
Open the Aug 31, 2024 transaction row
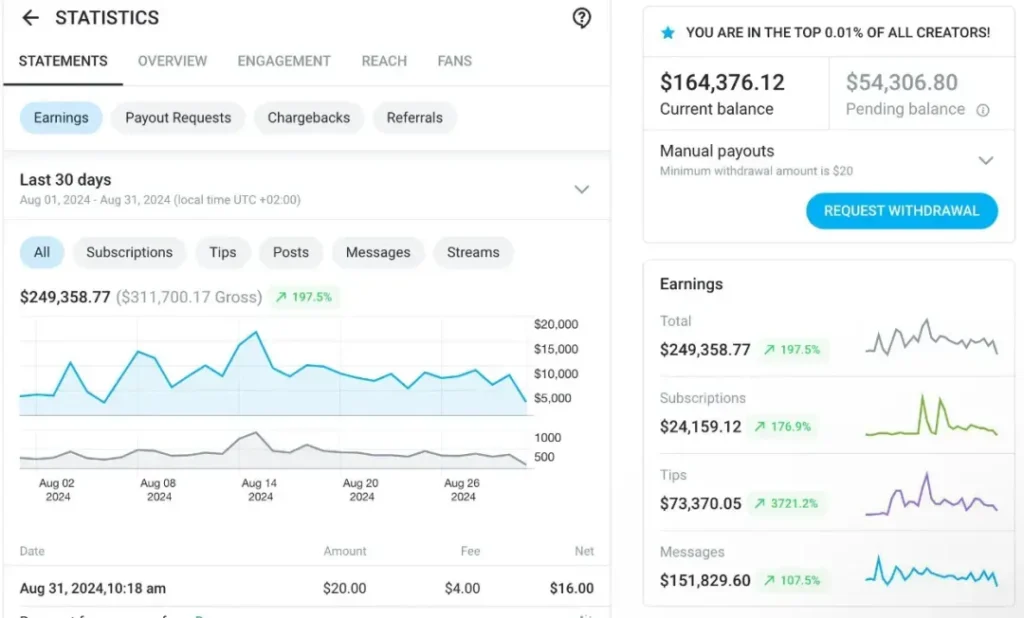(x=307, y=588)
